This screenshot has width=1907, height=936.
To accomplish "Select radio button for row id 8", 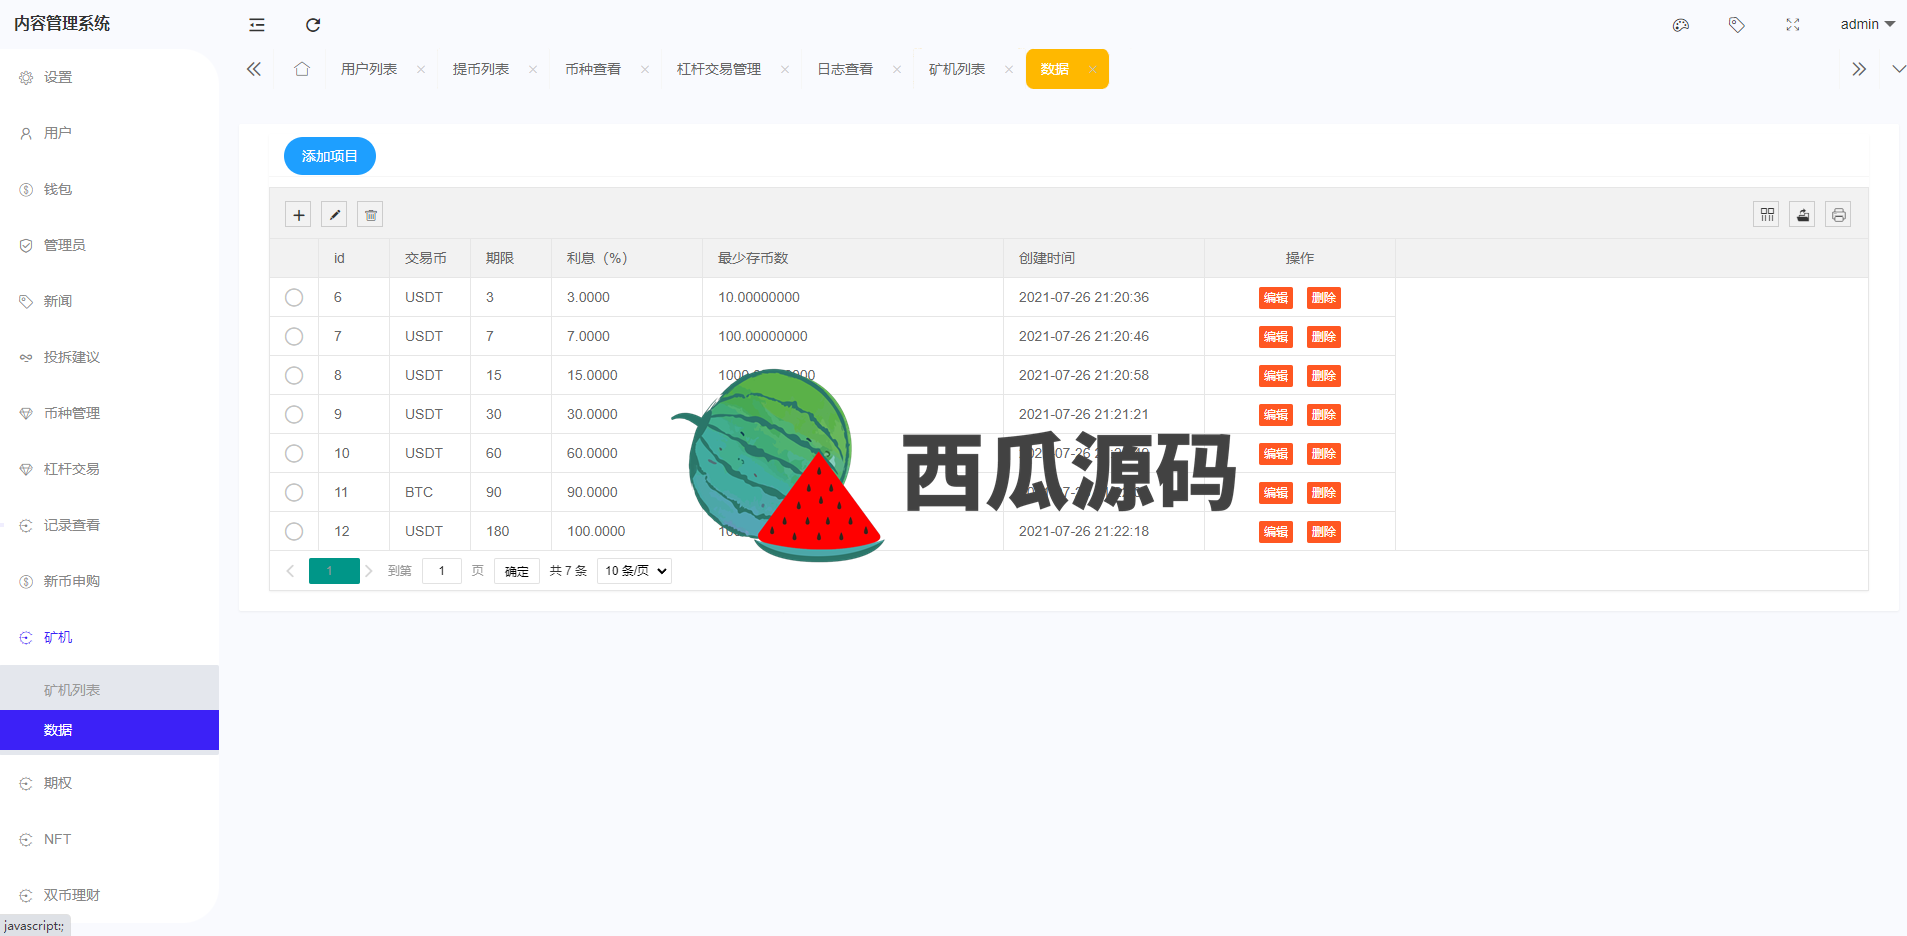I will 294,375.
